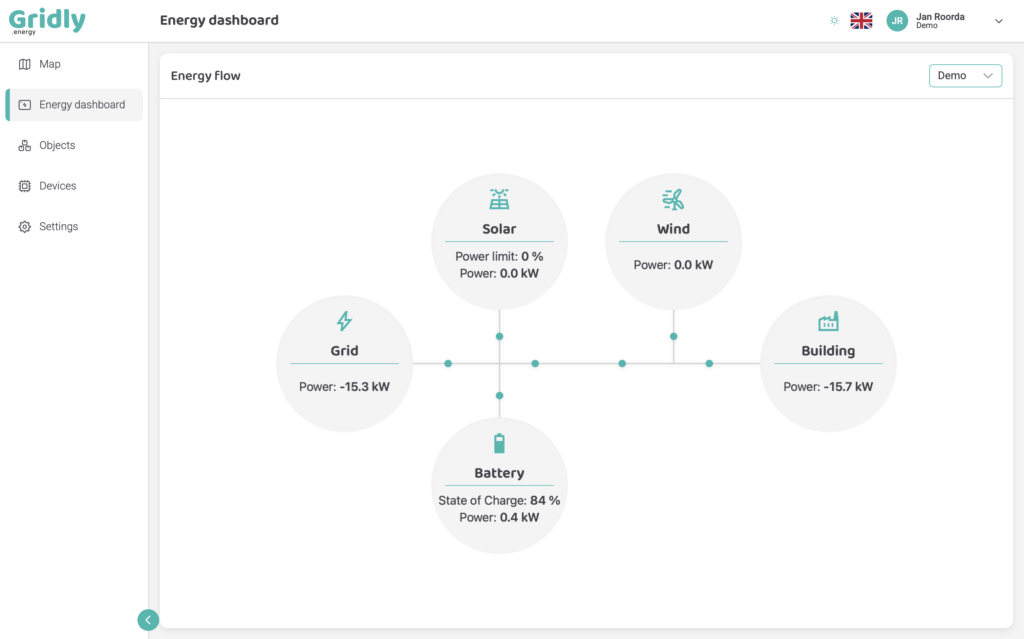
Task: Expand the Jan Roorda account menu chevron
Action: coord(998,20)
